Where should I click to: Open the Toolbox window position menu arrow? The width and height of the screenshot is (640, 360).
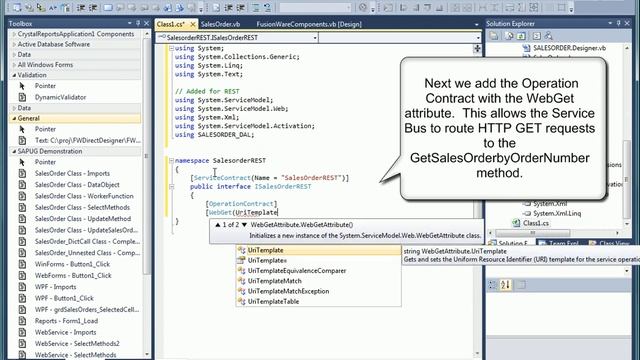[130, 24]
